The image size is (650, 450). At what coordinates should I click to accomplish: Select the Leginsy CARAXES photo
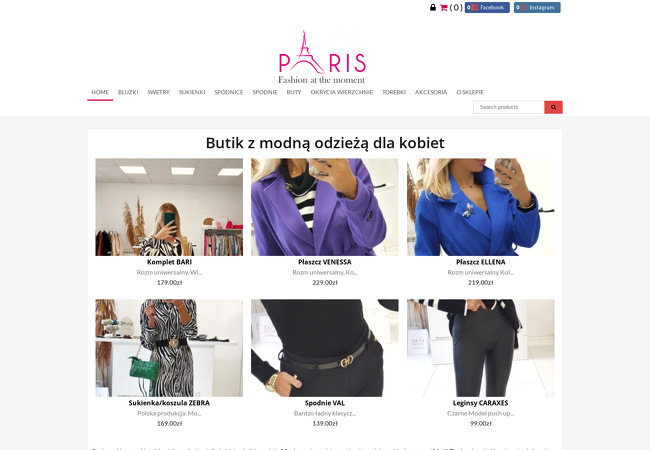[x=480, y=348]
